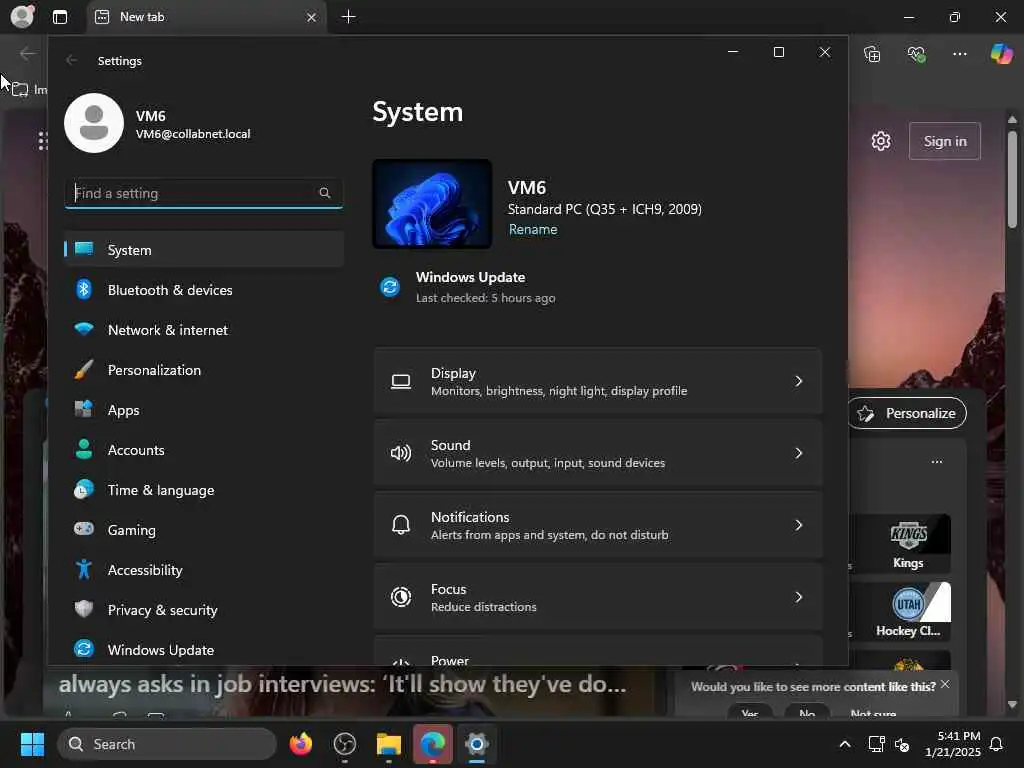Click the Rename link for VM6

click(x=533, y=229)
